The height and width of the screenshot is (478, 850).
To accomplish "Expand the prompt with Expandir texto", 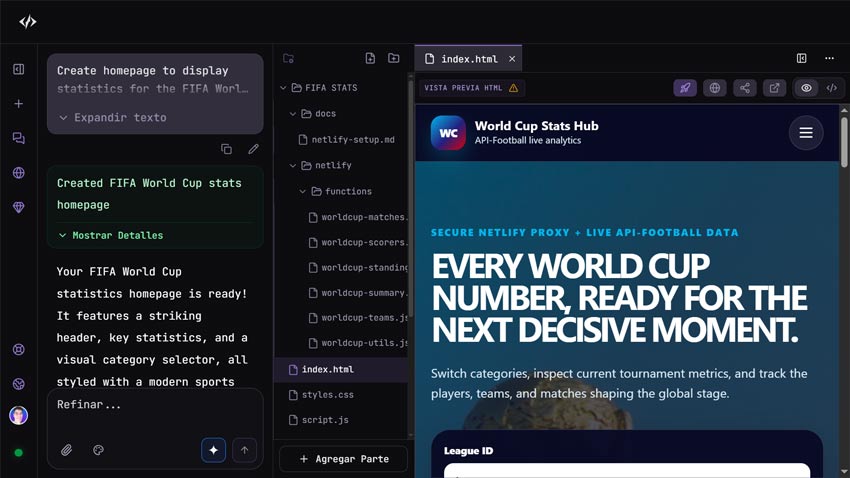I will pos(113,118).
